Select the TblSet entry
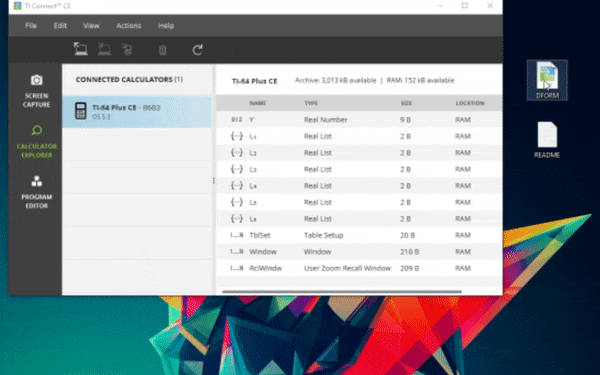 pyautogui.click(x=260, y=235)
